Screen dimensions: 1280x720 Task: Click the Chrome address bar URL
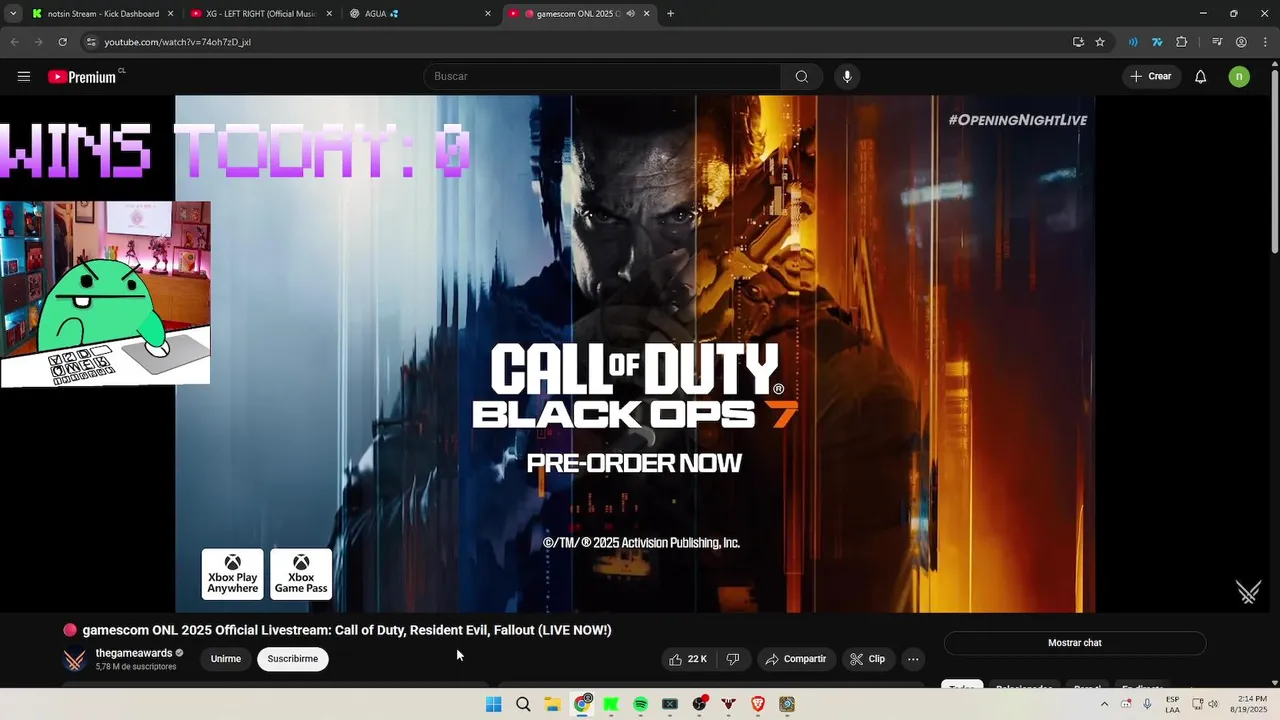[178, 42]
